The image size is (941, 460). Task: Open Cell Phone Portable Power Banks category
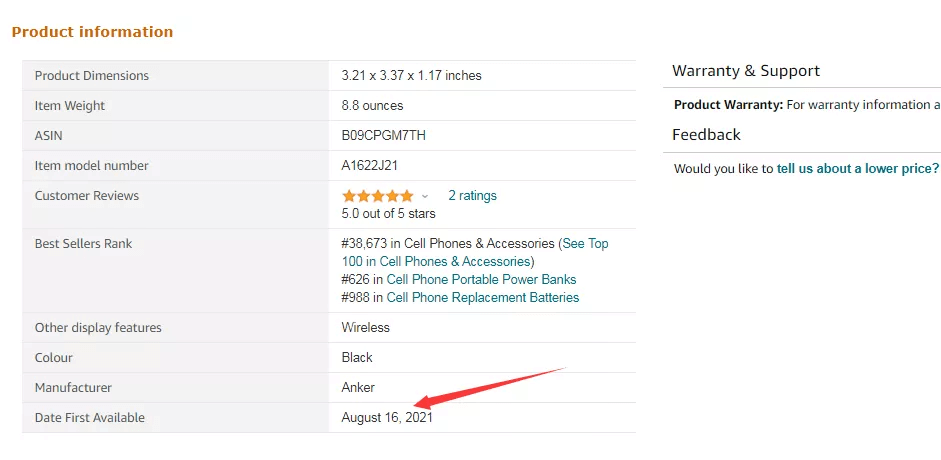[481, 280]
